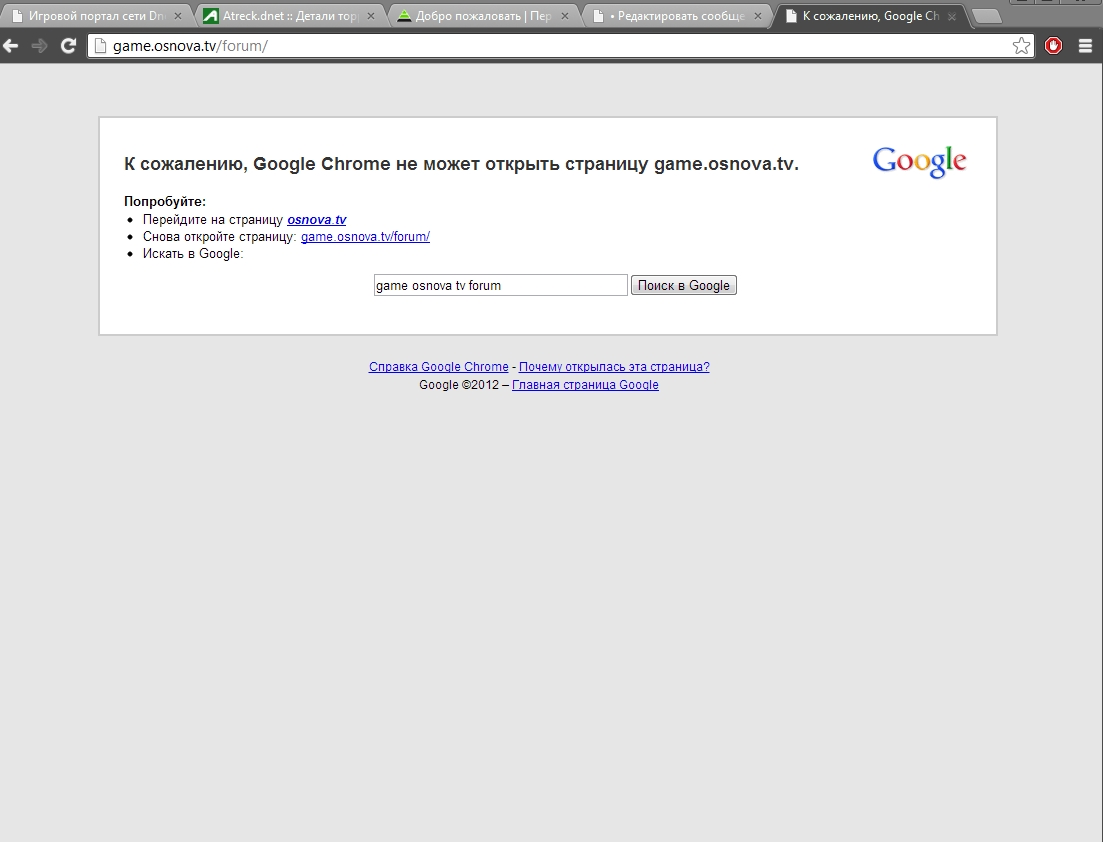This screenshot has height=842, width=1103.
Task: Close the 'Игровой портал сети' tab
Action: coord(178,17)
